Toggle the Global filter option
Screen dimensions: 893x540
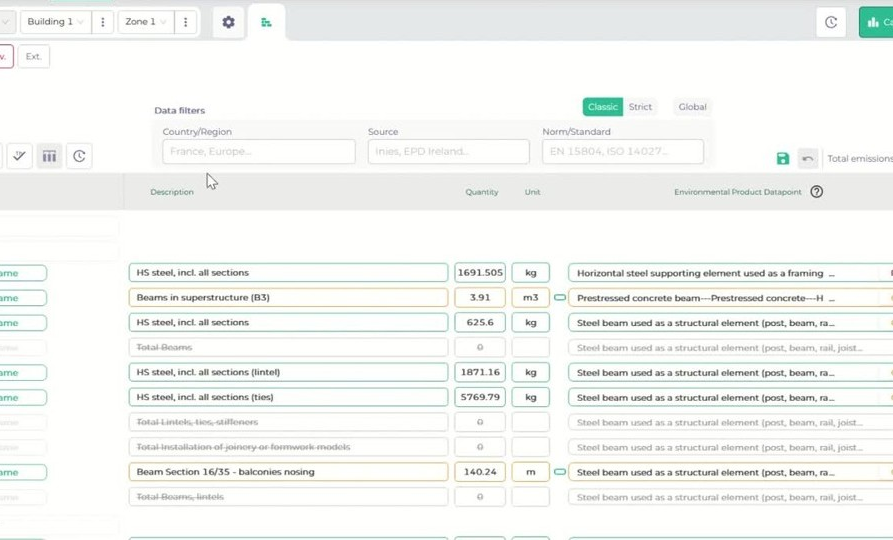pyautogui.click(x=692, y=107)
